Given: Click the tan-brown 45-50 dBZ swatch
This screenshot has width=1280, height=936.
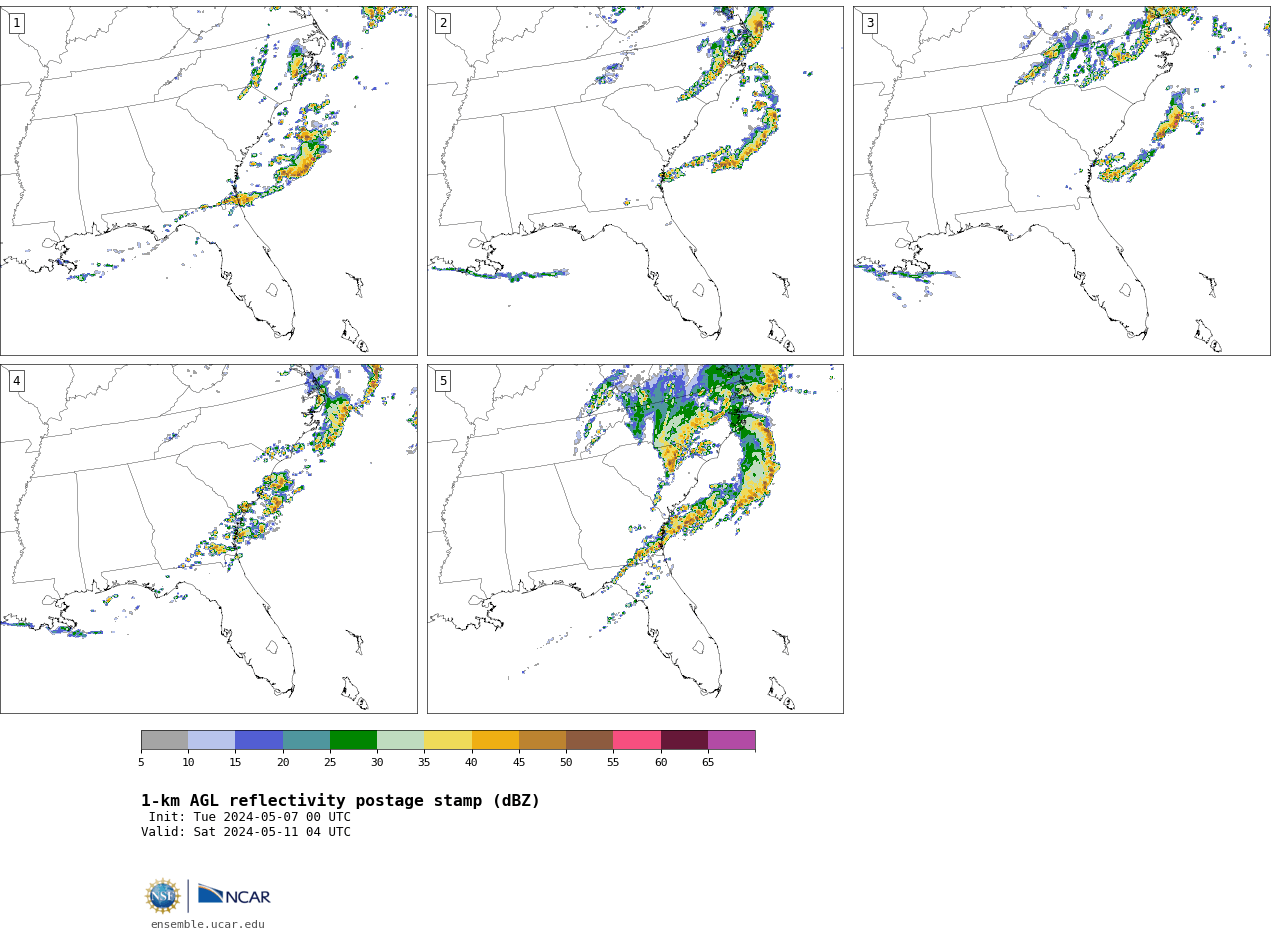Looking at the screenshot, I should click(542, 740).
